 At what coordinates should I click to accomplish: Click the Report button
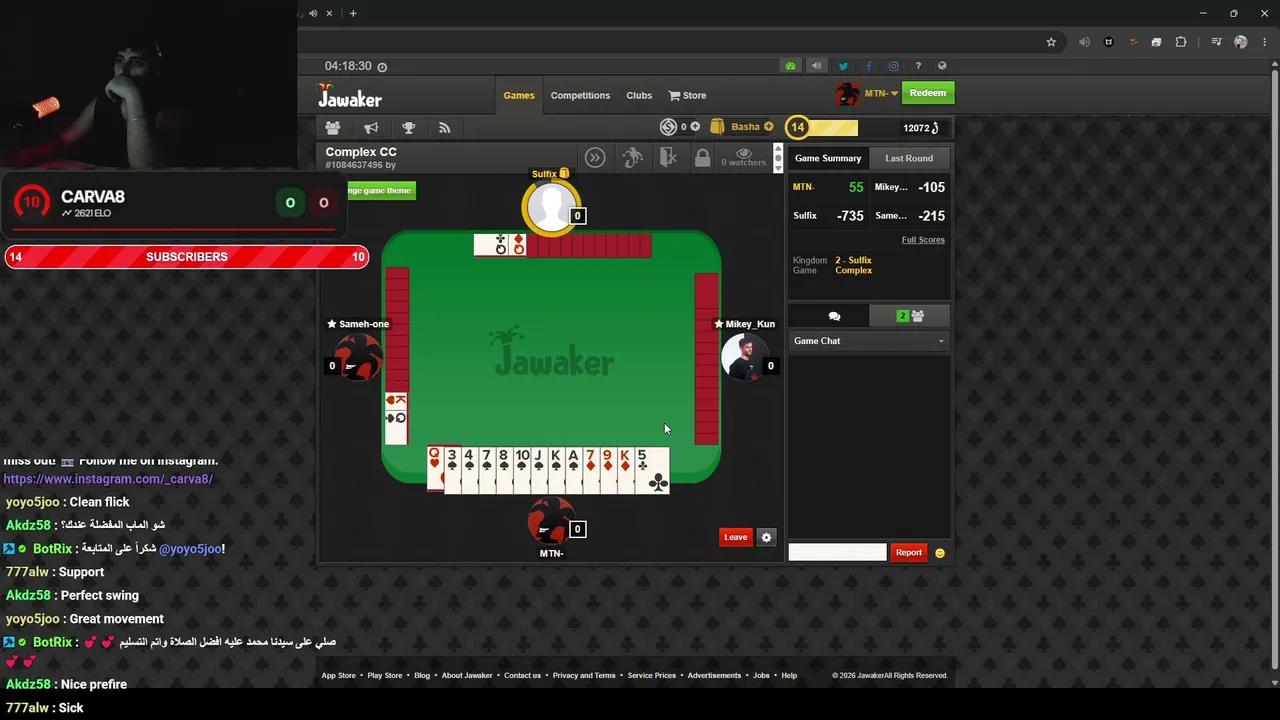pos(908,553)
